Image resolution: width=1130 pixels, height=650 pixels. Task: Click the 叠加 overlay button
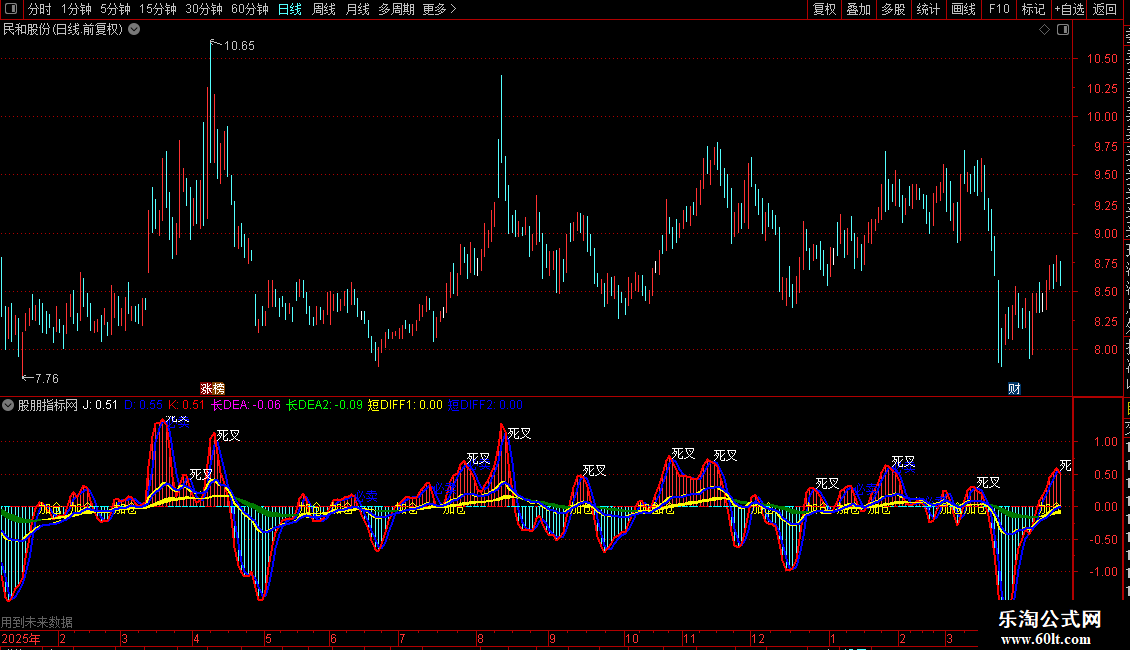point(859,9)
